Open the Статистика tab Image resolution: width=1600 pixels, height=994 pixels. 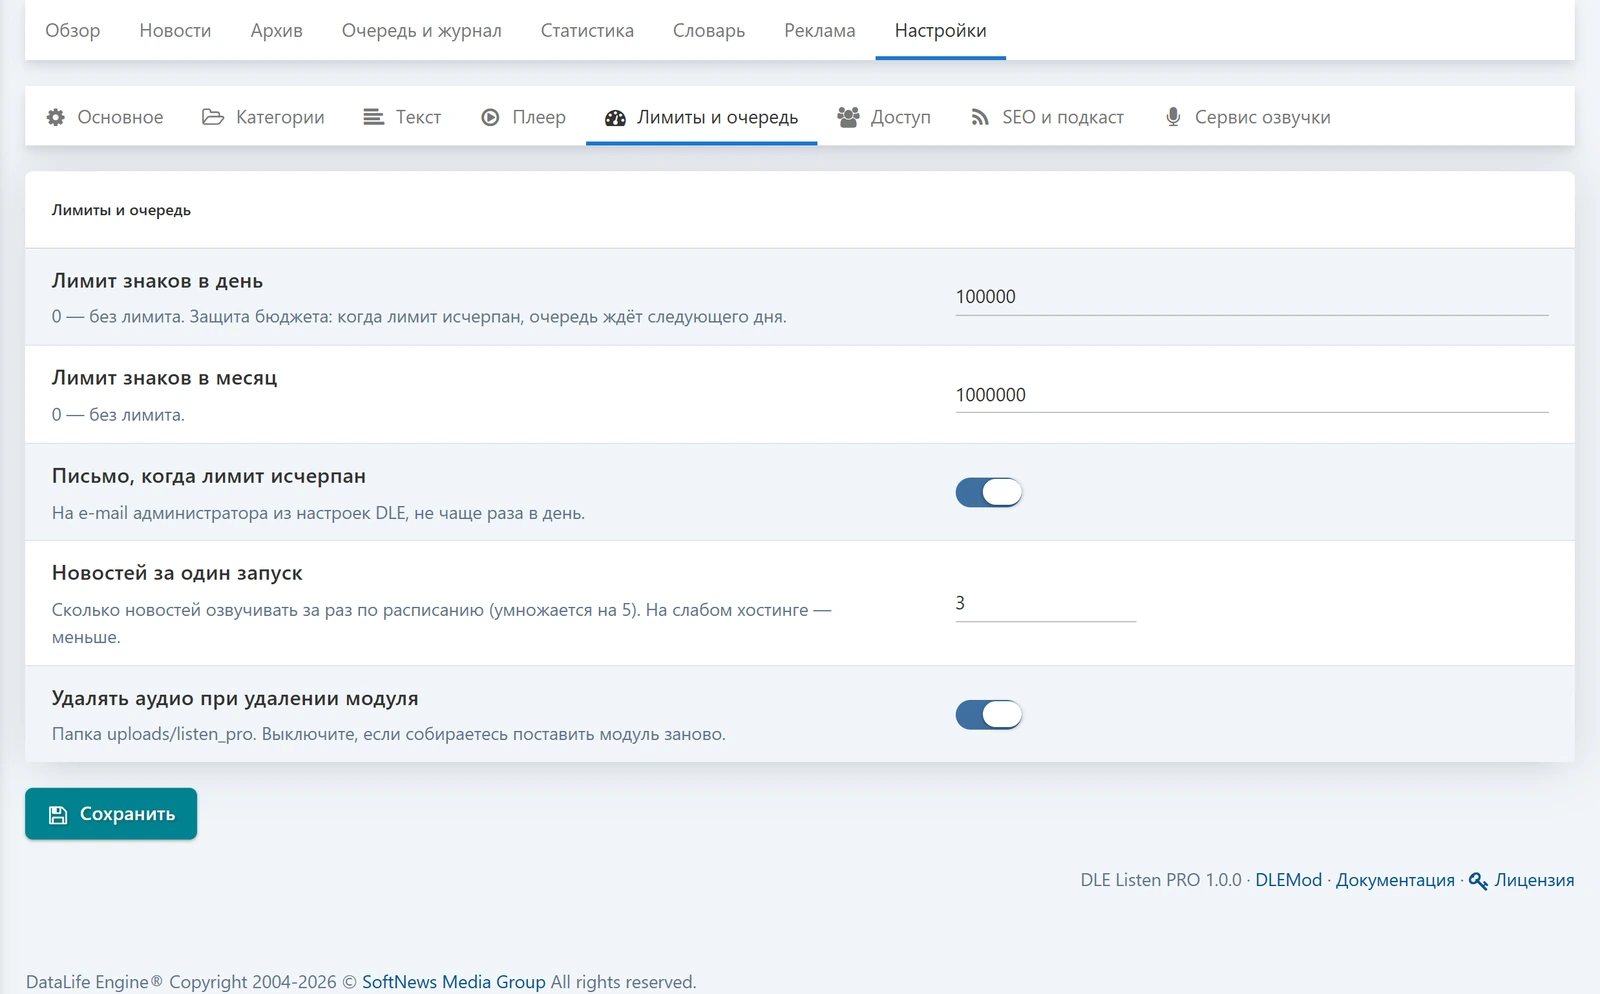click(587, 31)
